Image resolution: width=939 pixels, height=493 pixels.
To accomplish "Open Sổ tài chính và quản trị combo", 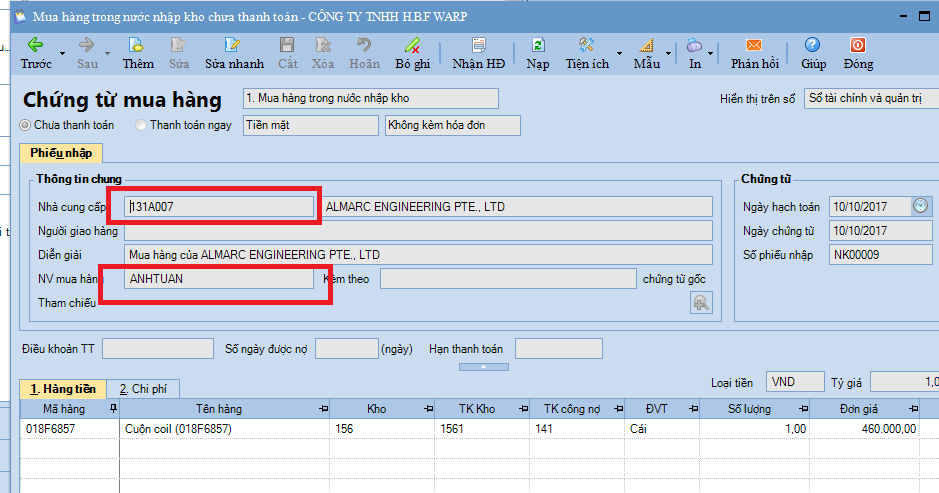I will point(871,98).
